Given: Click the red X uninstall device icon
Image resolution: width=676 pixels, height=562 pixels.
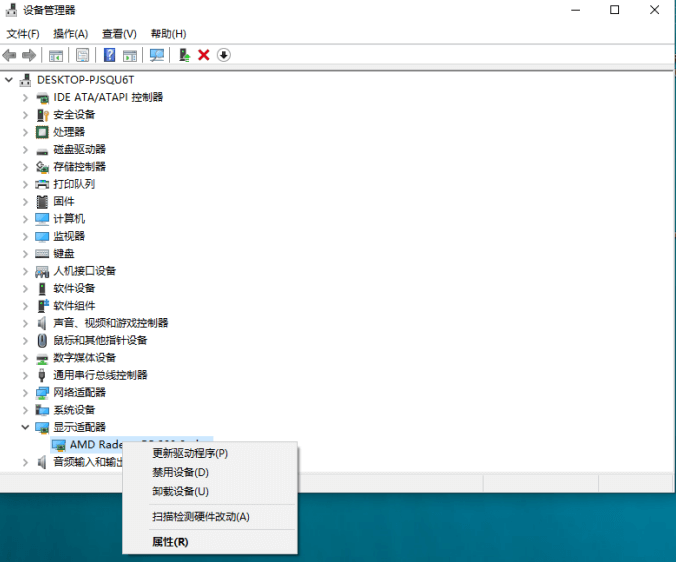Looking at the screenshot, I should [x=203, y=55].
